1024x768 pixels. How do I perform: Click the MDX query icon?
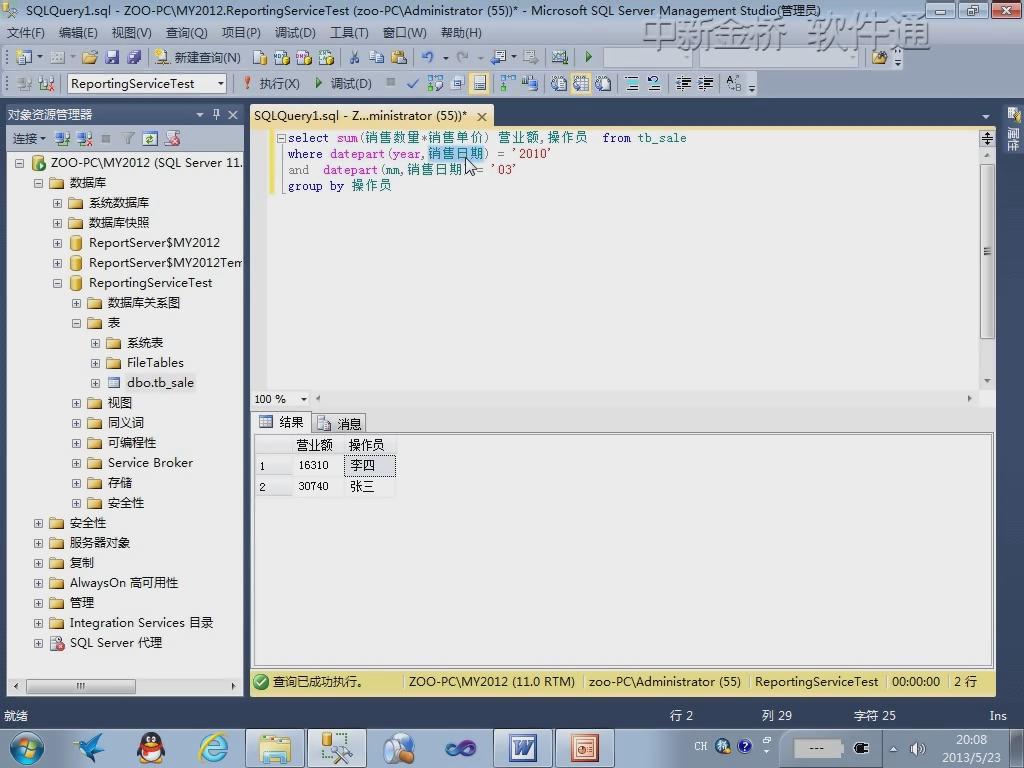282,57
